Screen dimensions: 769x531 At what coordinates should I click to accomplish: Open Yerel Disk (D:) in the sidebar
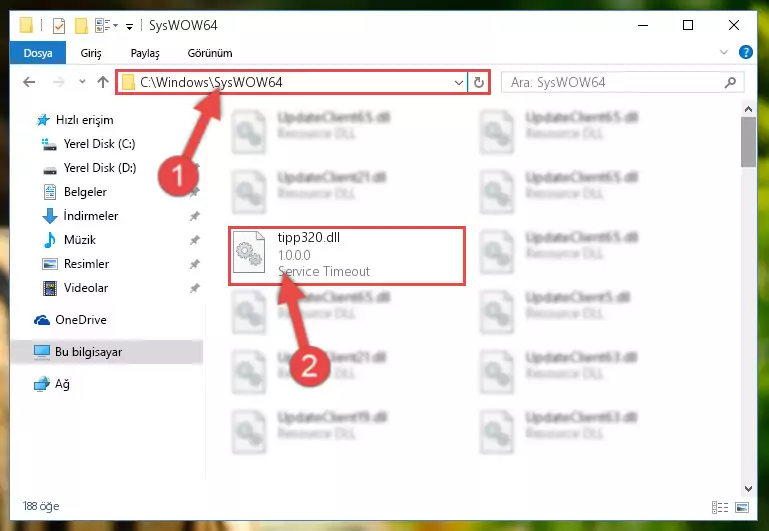tap(100, 168)
